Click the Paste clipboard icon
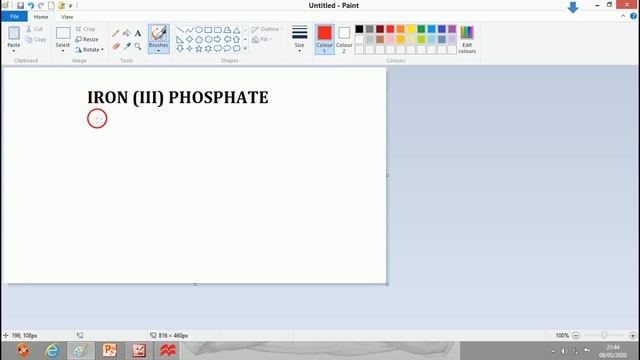This screenshot has width=640, height=360. (14, 33)
